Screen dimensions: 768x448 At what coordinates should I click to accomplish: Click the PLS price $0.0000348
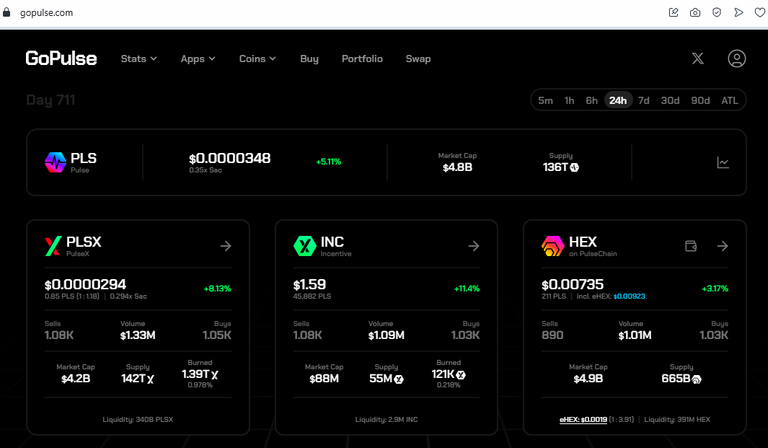tap(230, 159)
